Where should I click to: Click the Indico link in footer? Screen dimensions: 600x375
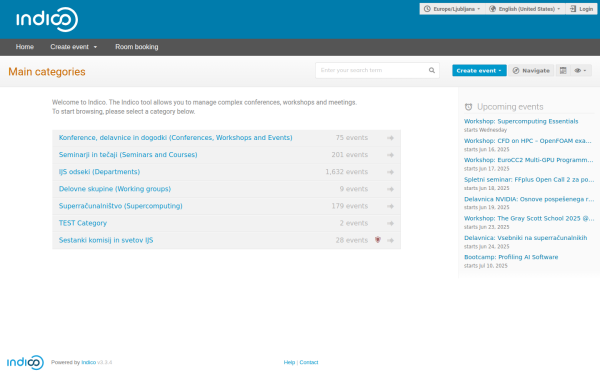(89, 362)
